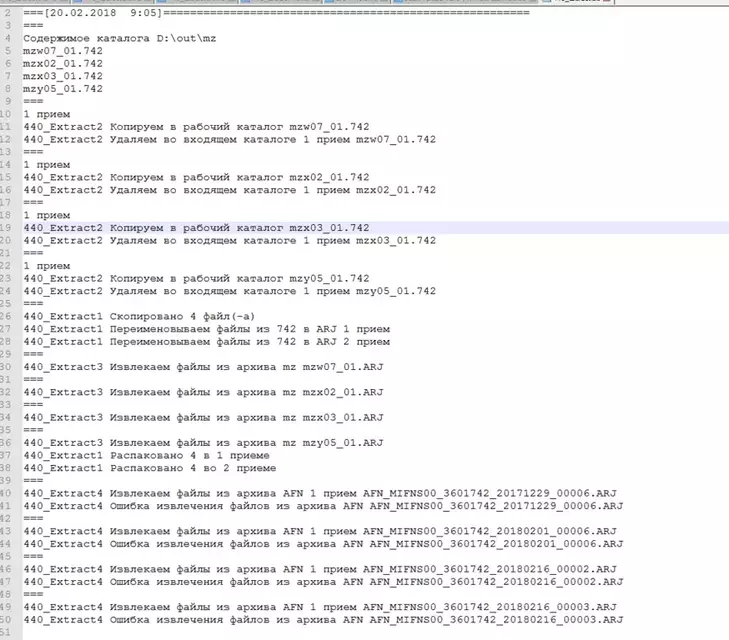Click highlighted line 'Копируем в рабочий каталог mzx03_01.742'
The height and width of the screenshot is (640, 729).
pyautogui.click(x=196, y=228)
